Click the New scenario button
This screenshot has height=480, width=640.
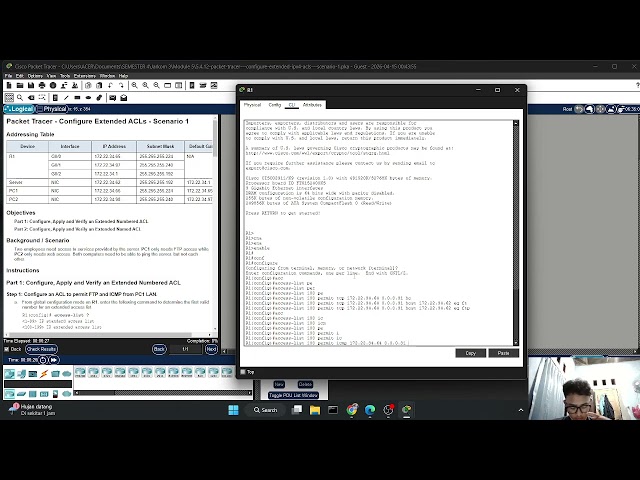tap(279, 384)
